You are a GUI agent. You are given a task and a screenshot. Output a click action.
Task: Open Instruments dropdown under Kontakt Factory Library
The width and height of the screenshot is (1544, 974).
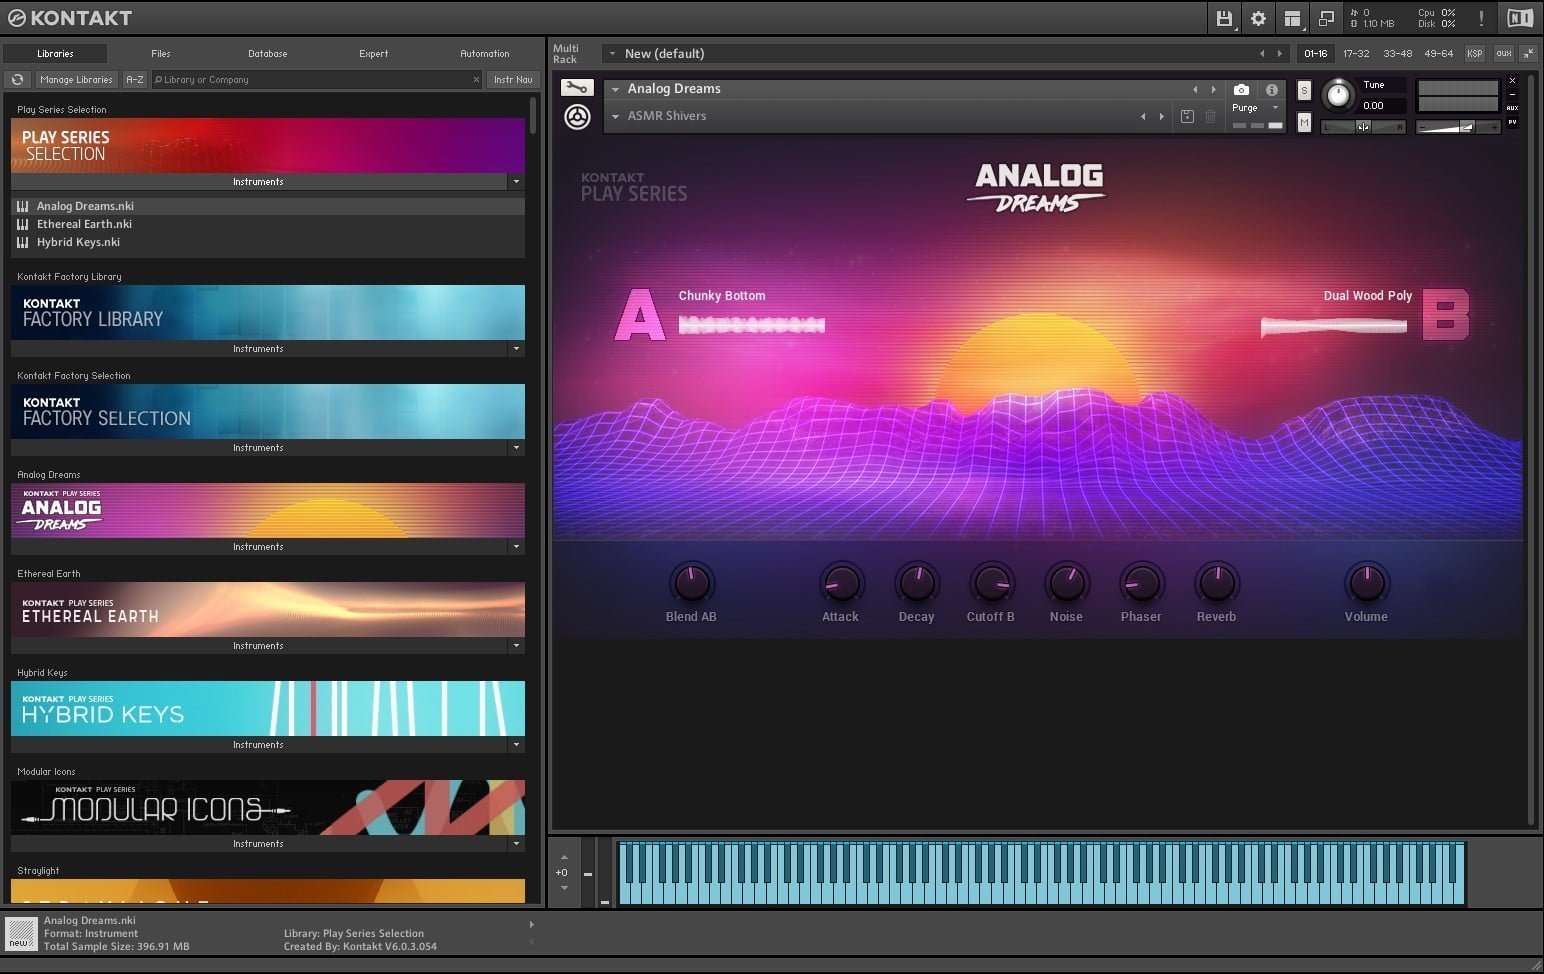click(x=516, y=348)
